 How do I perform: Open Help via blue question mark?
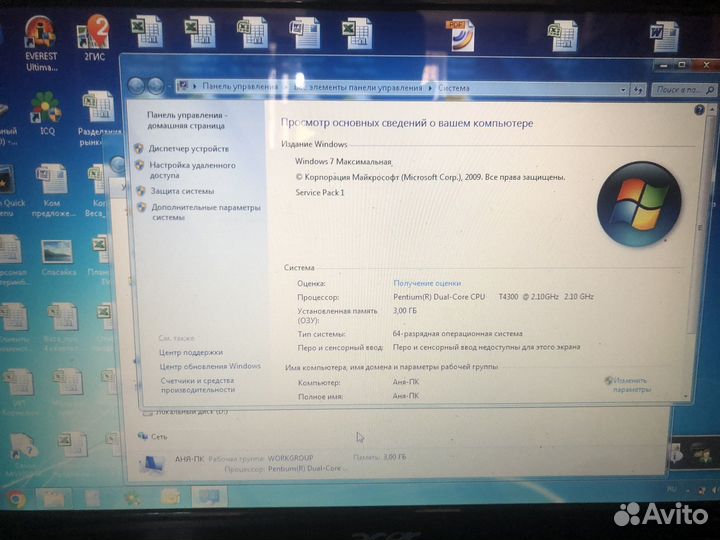699,110
